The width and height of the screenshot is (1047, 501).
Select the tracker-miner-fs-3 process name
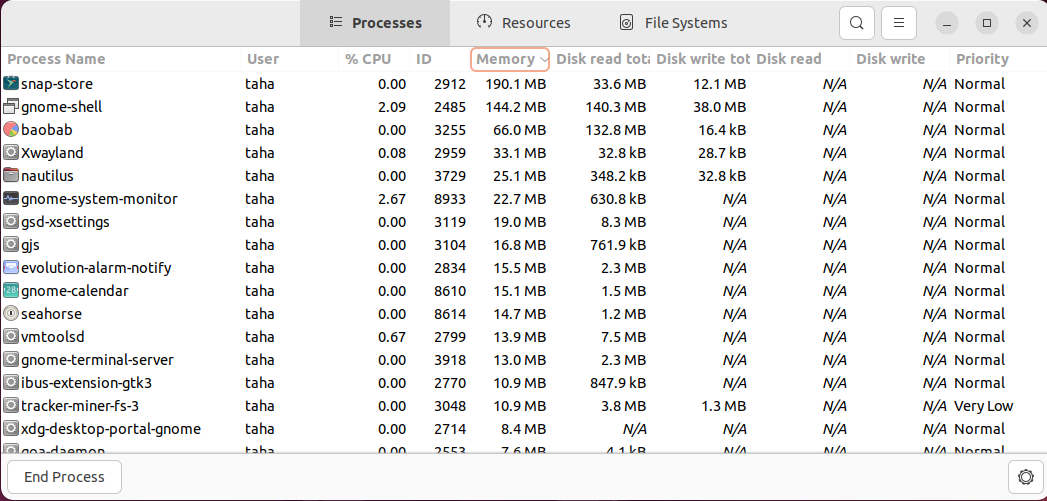pyautogui.click(x=80, y=406)
